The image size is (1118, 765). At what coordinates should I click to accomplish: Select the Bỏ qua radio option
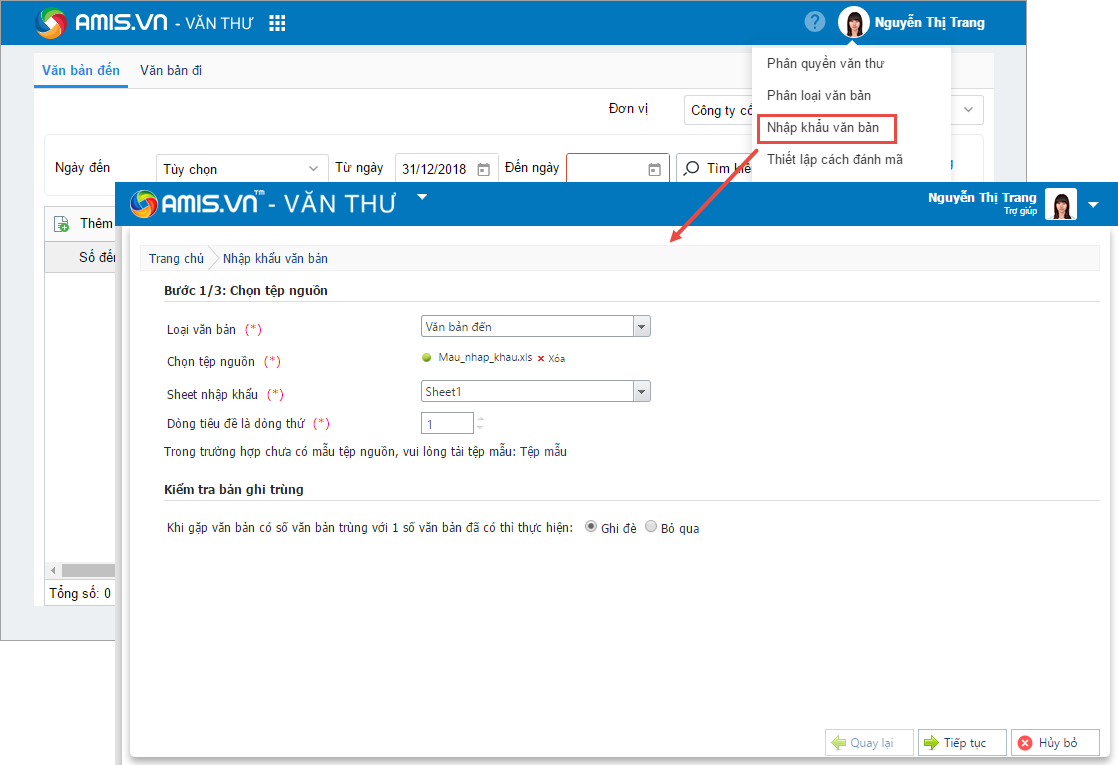pyautogui.click(x=651, y=527)
